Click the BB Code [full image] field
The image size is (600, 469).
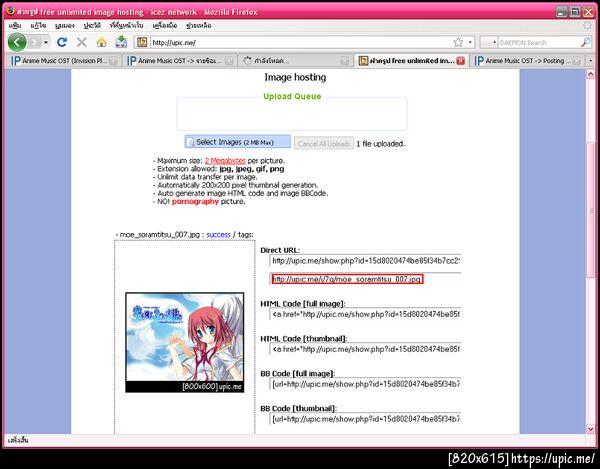[365, 384]
